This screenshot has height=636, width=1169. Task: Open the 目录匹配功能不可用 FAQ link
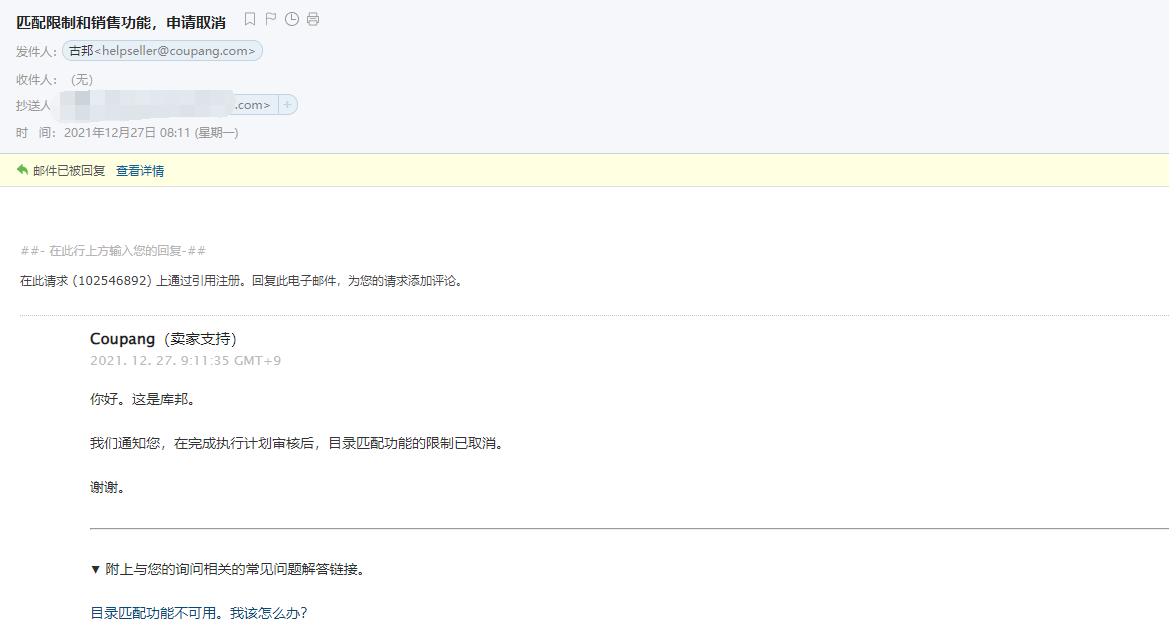tap(198, 613)
